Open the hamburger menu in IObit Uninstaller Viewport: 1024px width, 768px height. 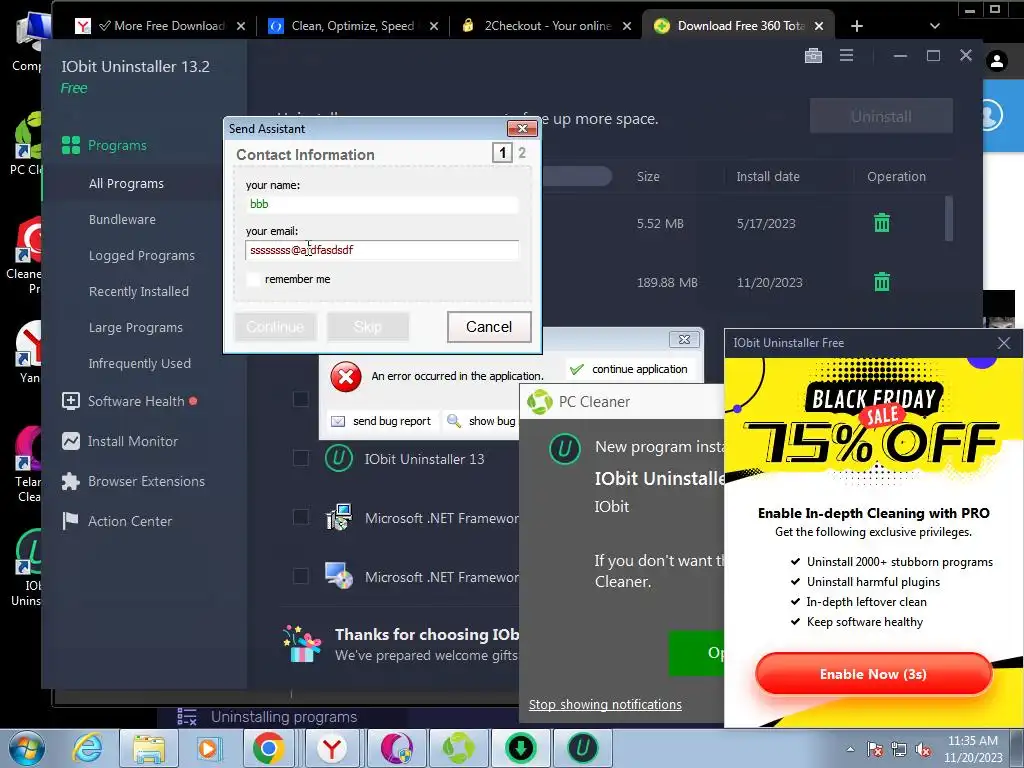click(846, 56)
